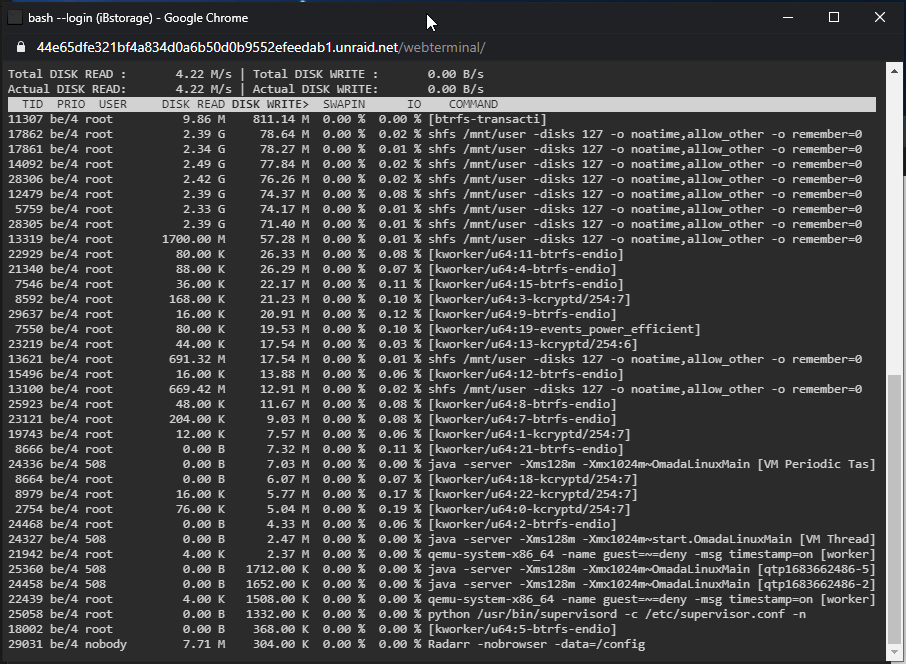Image resolution: width=906 pixels, height=664 pixels.
Task: Click the Total DISK READ label
Action: pos(67,75)
